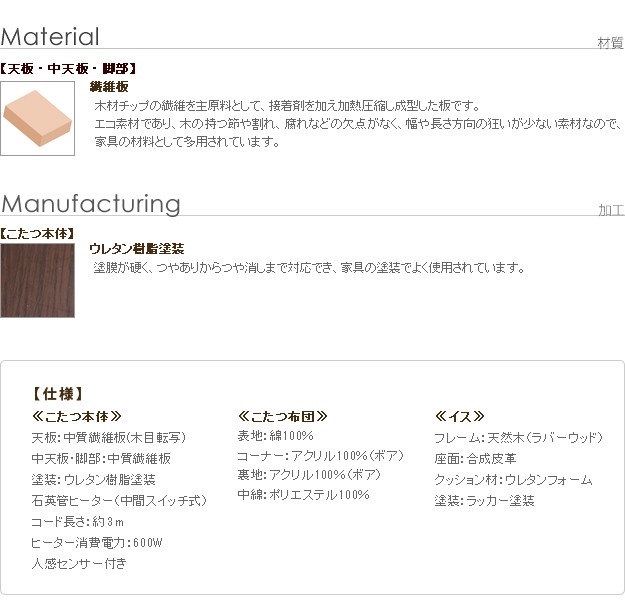Click the 繊維板 title text

(109, 88)
